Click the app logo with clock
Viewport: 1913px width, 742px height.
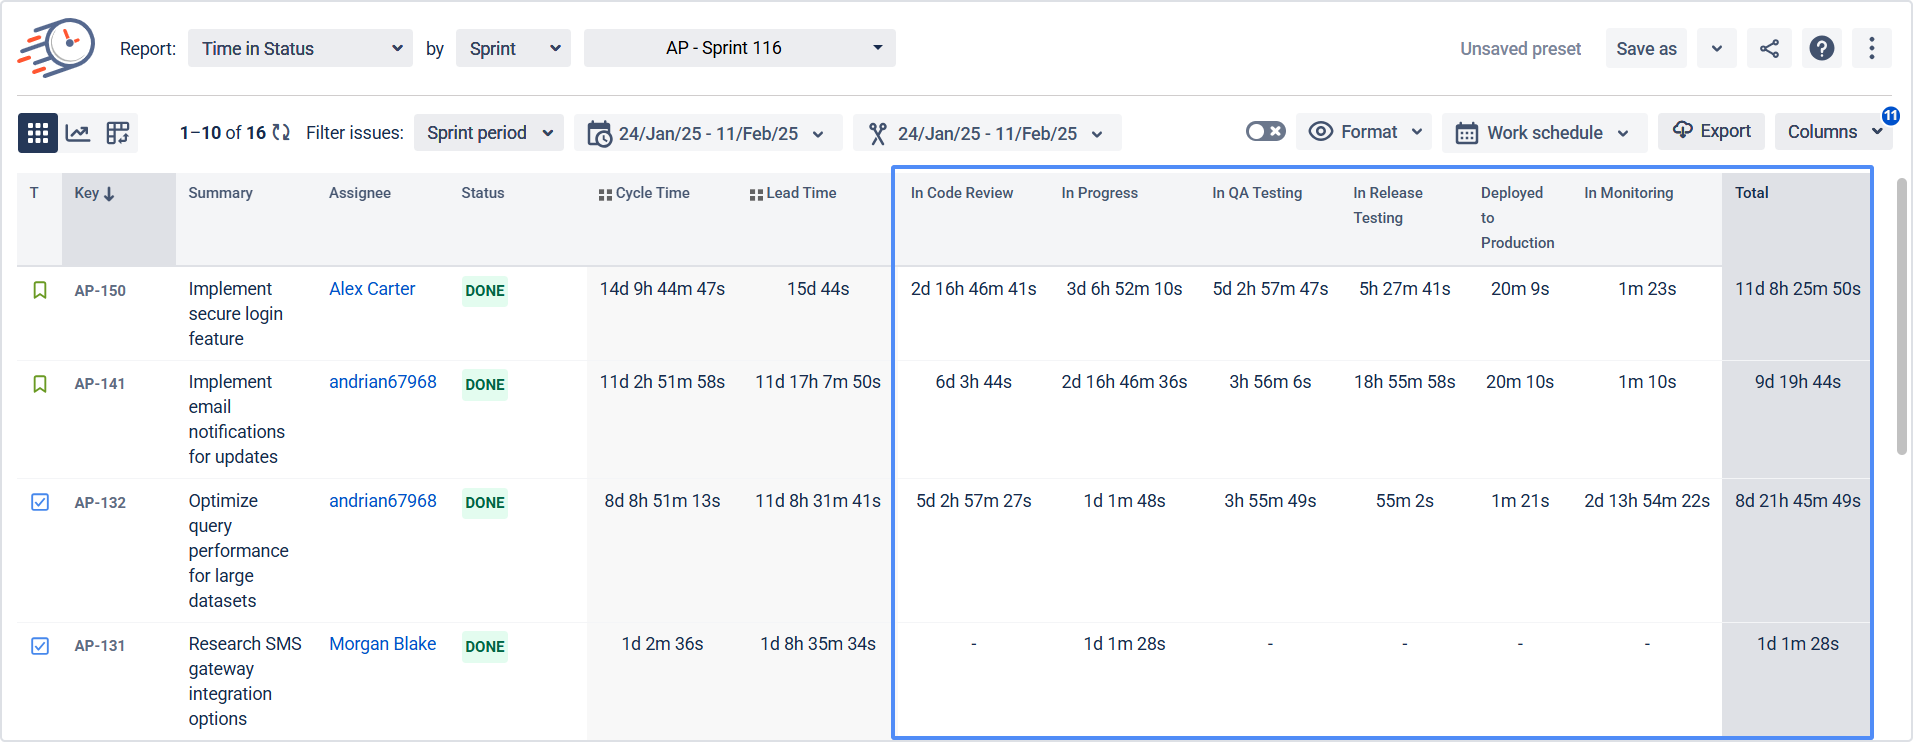click(57, 47)
